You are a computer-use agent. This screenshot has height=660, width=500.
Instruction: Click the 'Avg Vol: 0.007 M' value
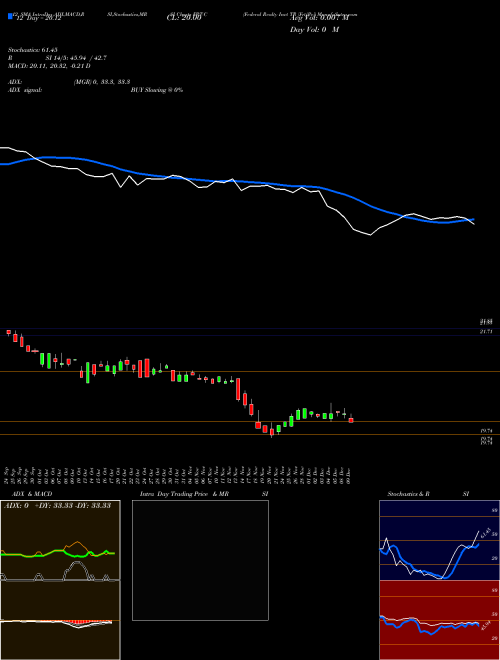coord(319,18)
